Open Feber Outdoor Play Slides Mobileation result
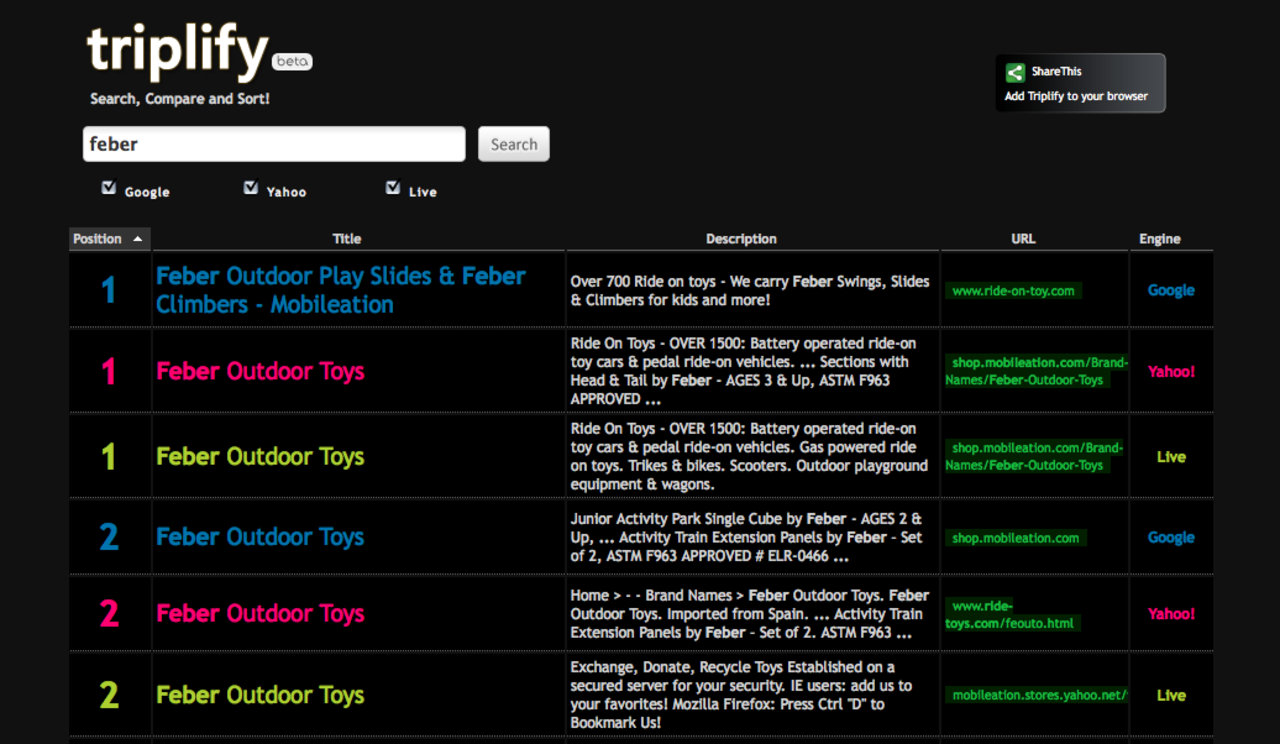This screenshot has width=1280, height=744. pos(340,290)
